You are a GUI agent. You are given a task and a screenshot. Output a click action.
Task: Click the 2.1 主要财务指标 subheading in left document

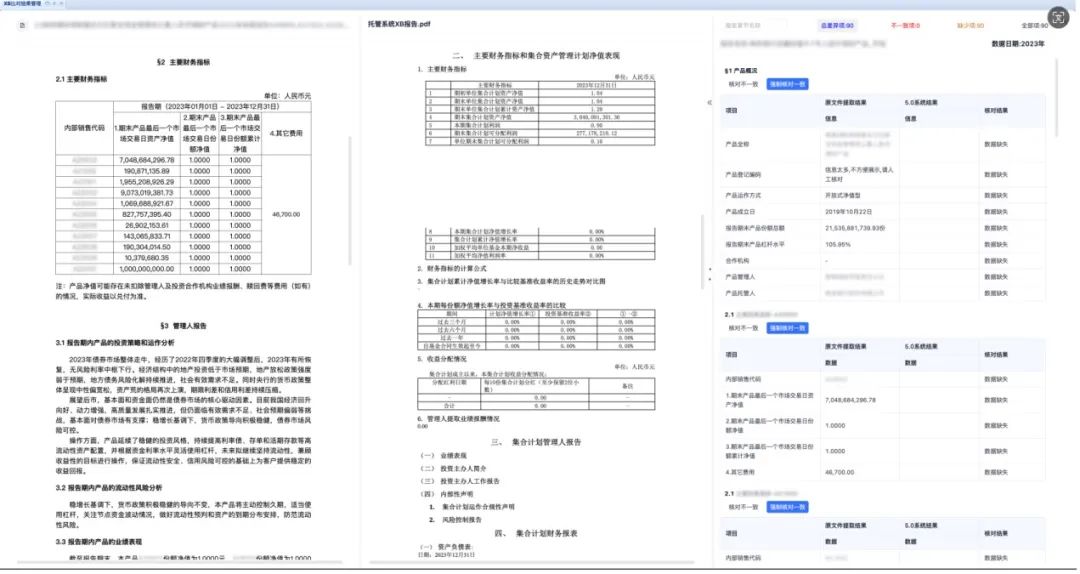(81, 79)
